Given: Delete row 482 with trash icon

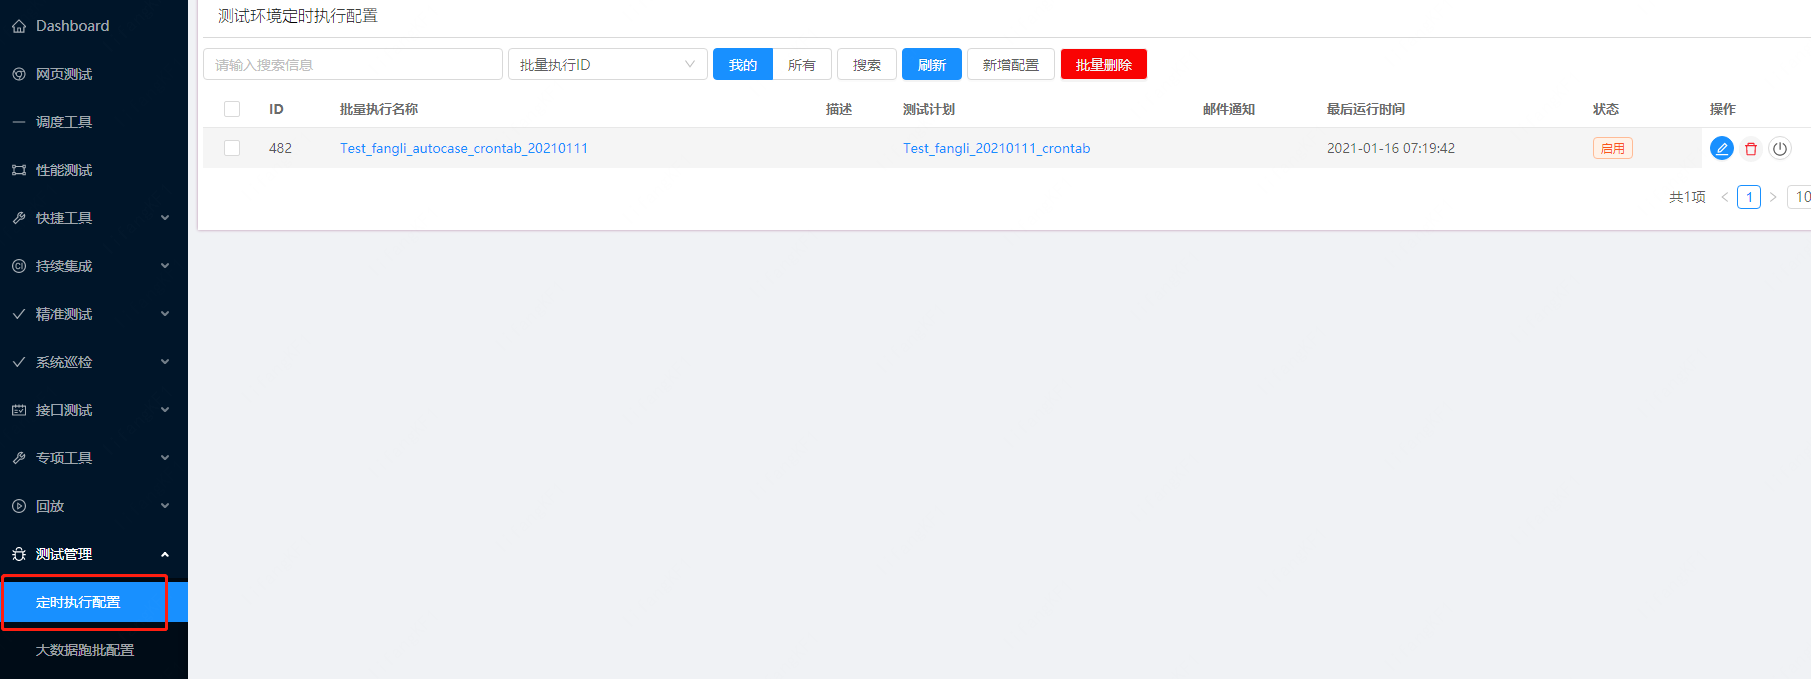Looking at the screenshot, I should coord(1751,148).
